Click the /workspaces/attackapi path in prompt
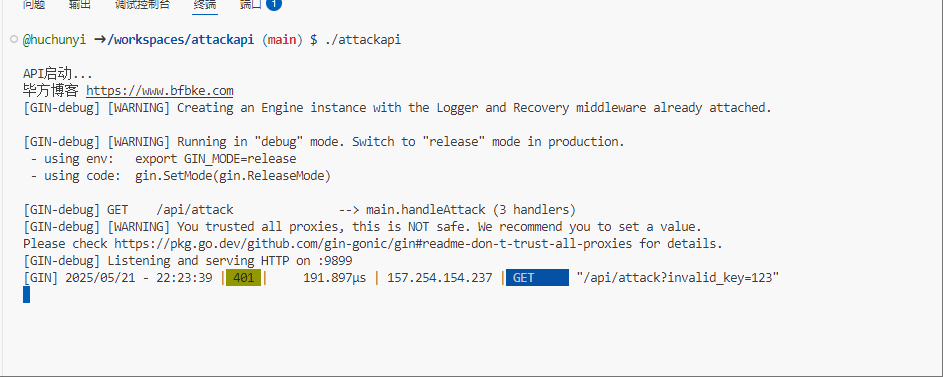 (x=180, y=40)
